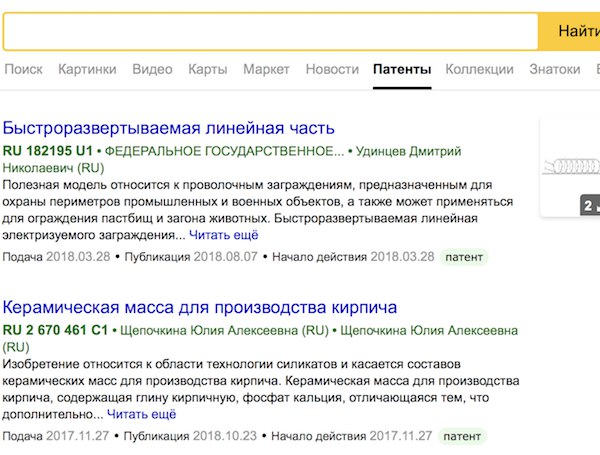Click filing date 2017.11.27 after Подача
This screenshot has height=455, width=600.
pos(77,436)
